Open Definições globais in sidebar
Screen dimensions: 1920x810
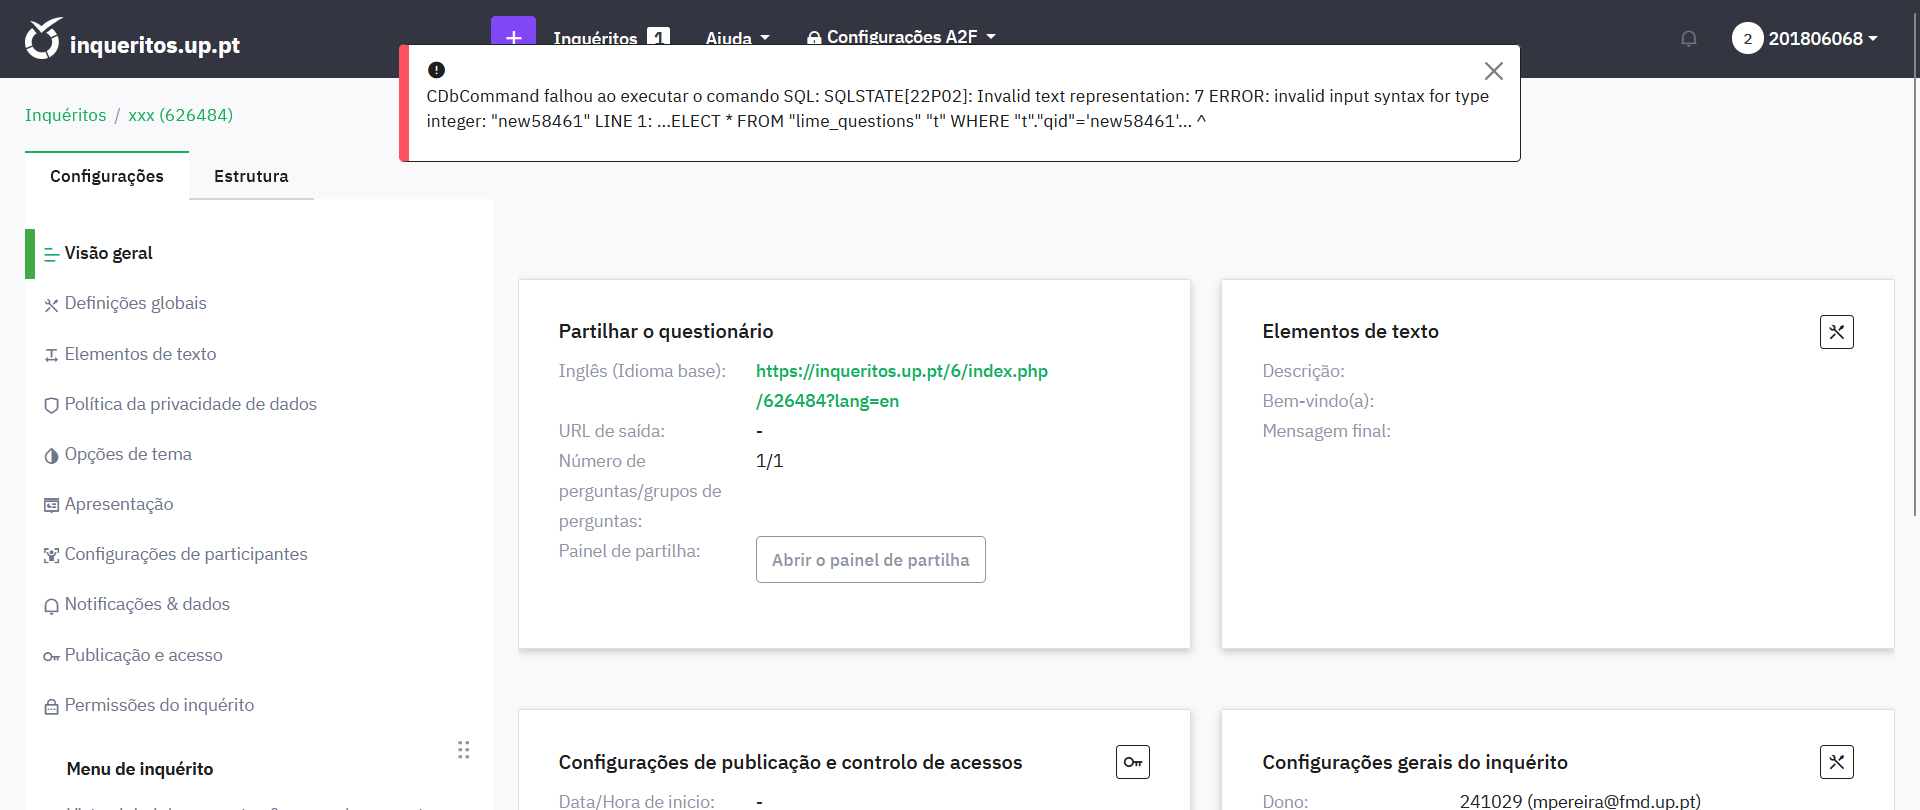point(135,303)
